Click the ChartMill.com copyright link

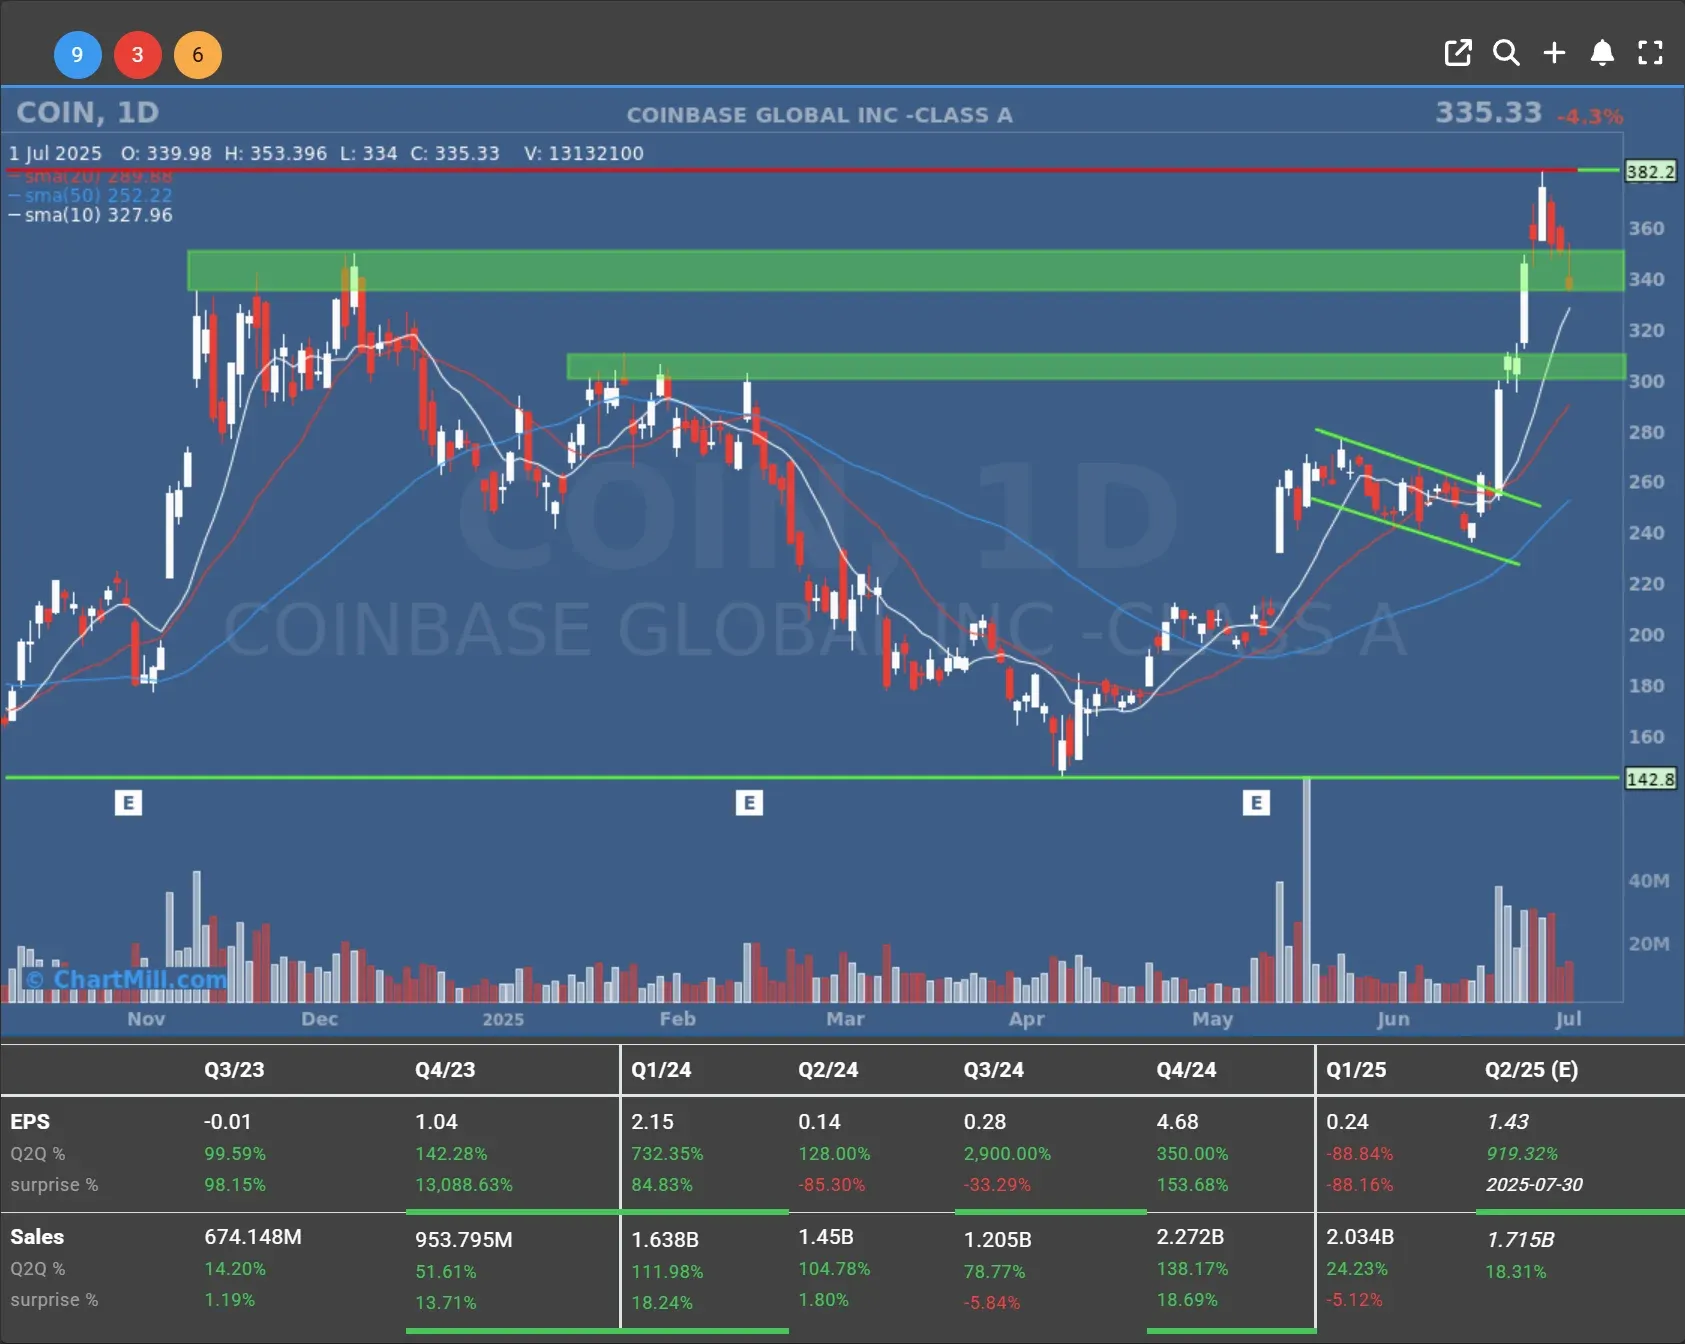tap(127, 979)
